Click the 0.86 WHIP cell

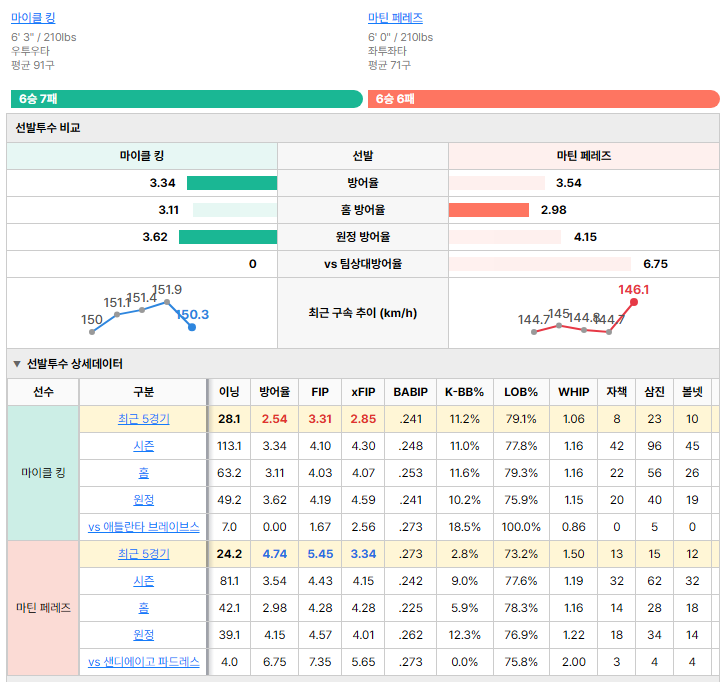coord(574,527)
